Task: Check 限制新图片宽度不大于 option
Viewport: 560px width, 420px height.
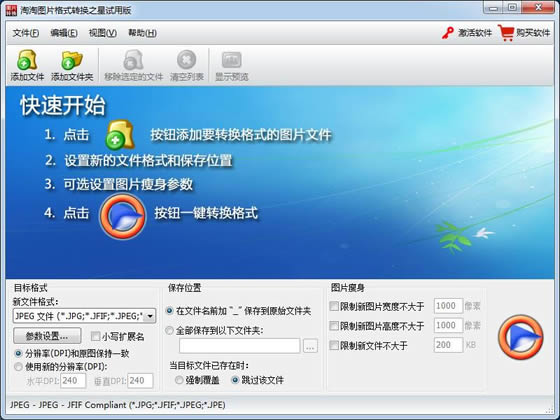Action: click(x=334, y=306)
